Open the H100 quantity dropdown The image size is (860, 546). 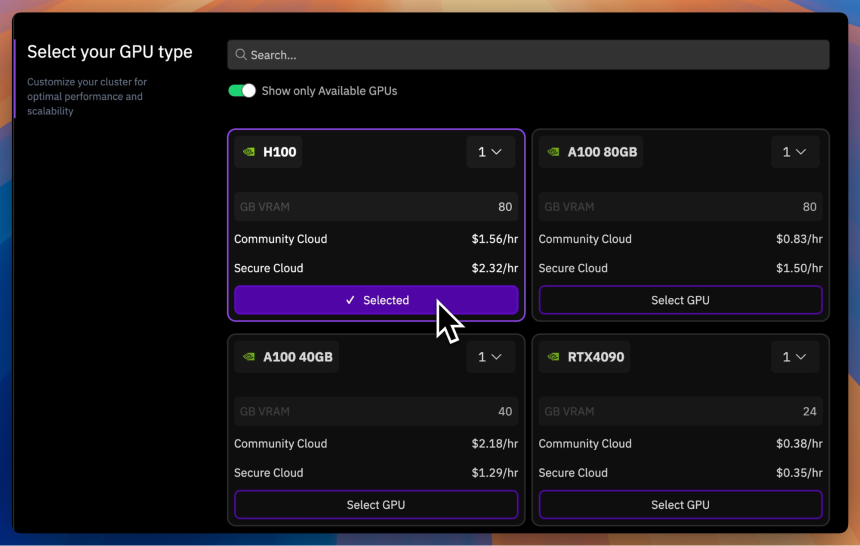click(x=490, y=152)
